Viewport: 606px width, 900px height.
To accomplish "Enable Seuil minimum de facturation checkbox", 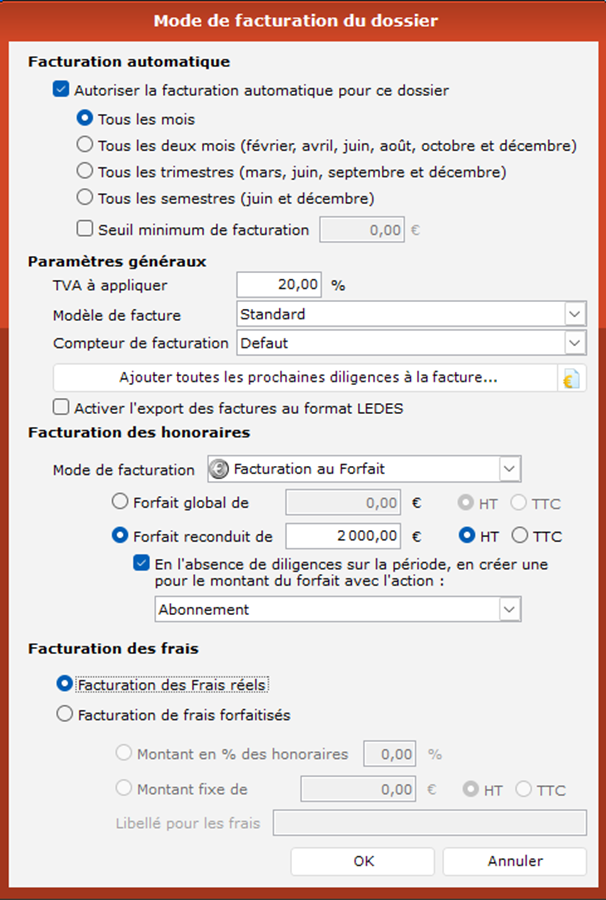I will coord(85,229).
